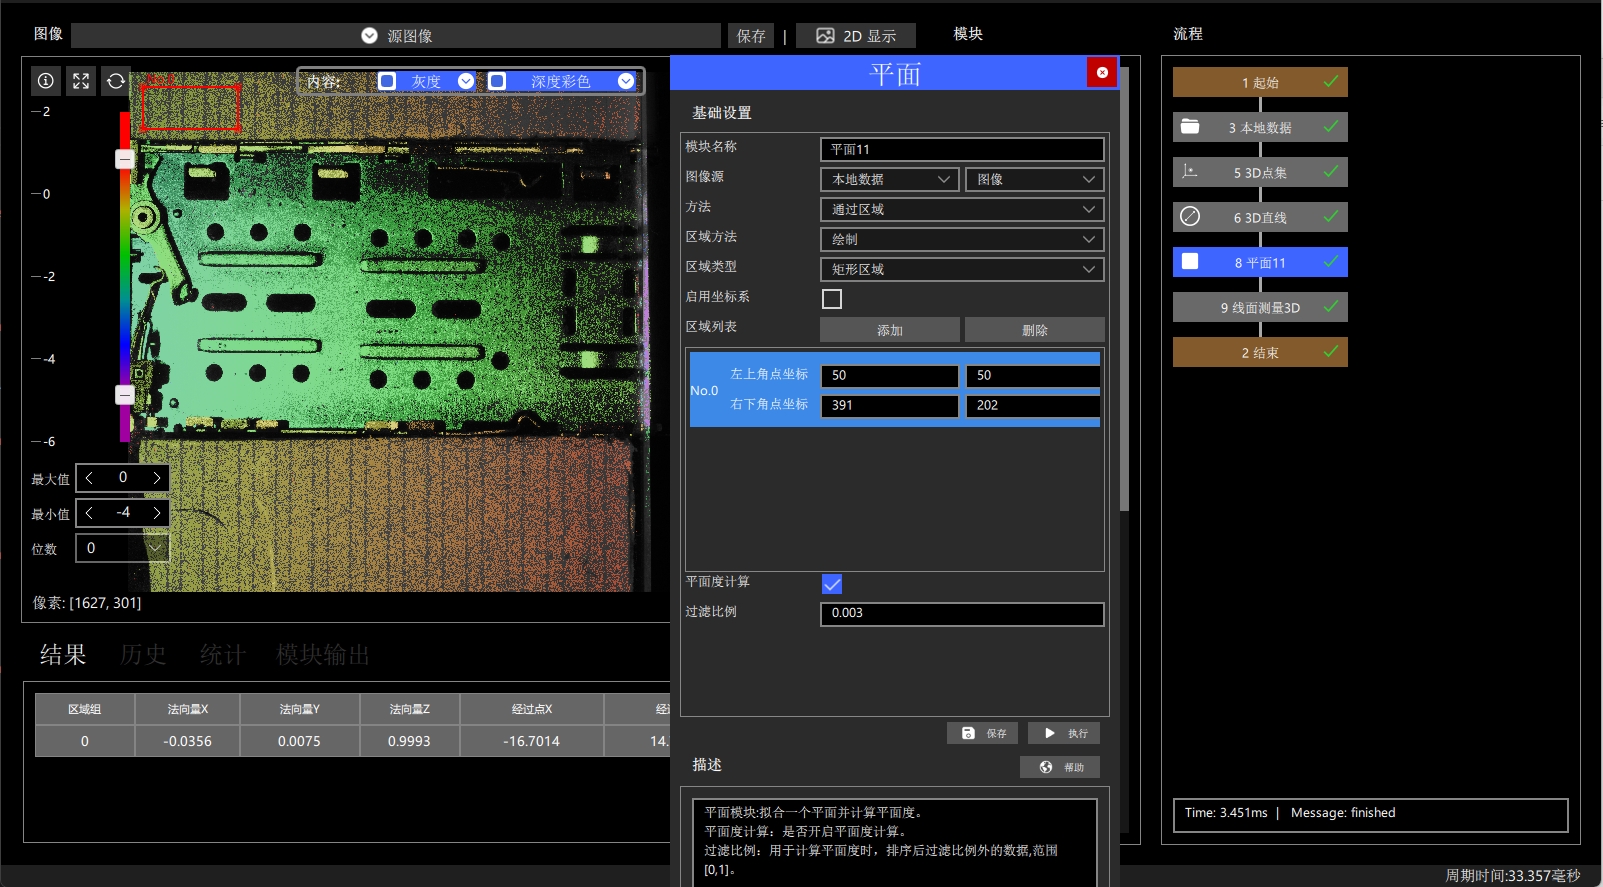Screen dimensions: 1603x887
Task: Click the image info icon
Action: (x=46, y=81)
